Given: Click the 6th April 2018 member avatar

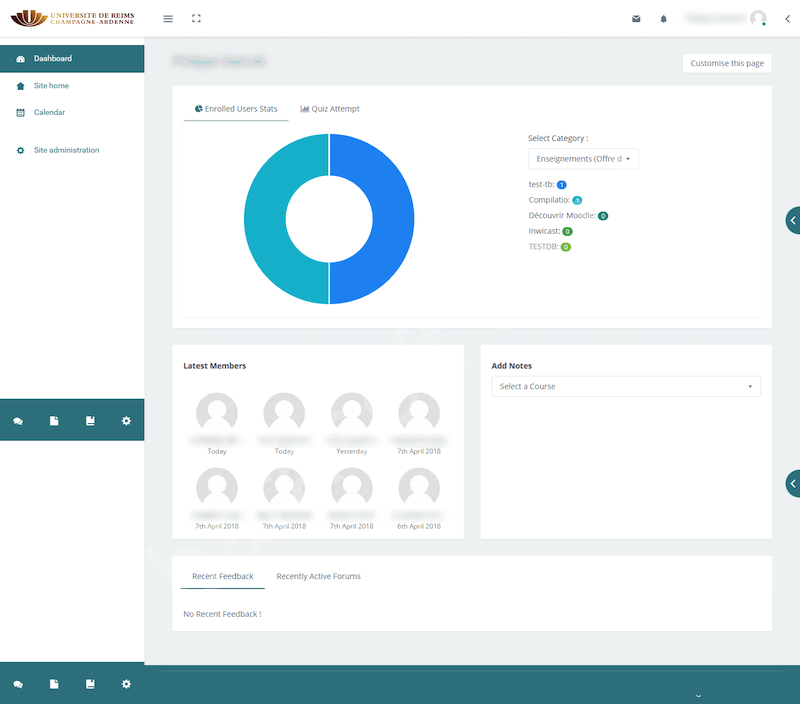Looking at the screenshot, I should click(x=419, y=488).
